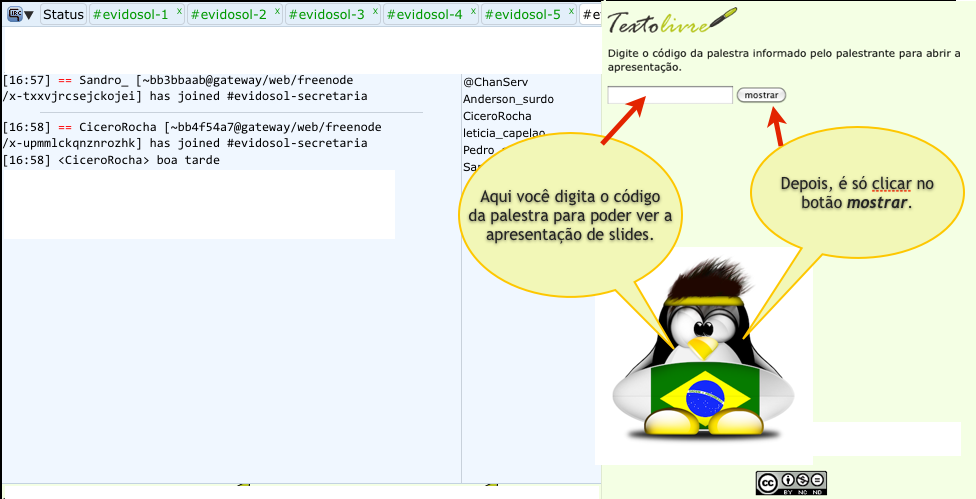The image size is (976, 499).
Task: Click the CiceroRocha has joined message
Action: pyautogui.click(x=192, y=135)
